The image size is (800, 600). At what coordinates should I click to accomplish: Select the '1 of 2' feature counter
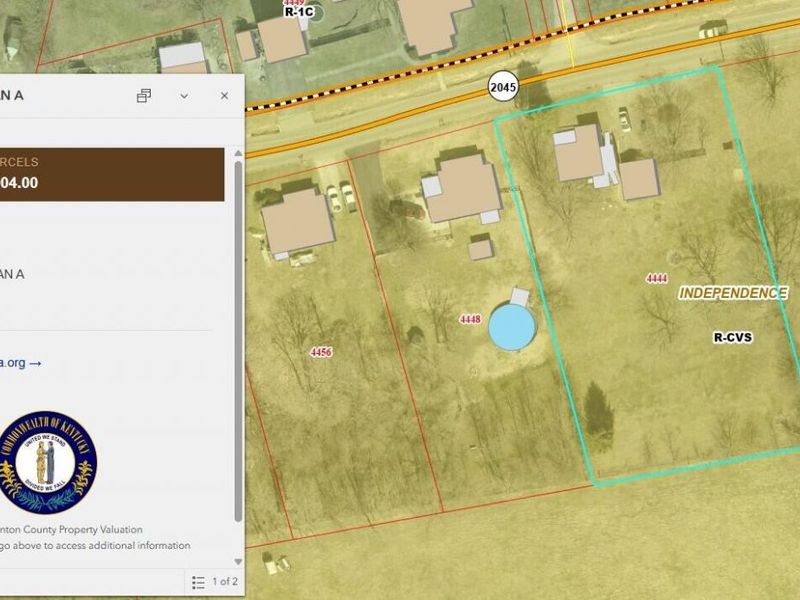click(x=225, y=581)
